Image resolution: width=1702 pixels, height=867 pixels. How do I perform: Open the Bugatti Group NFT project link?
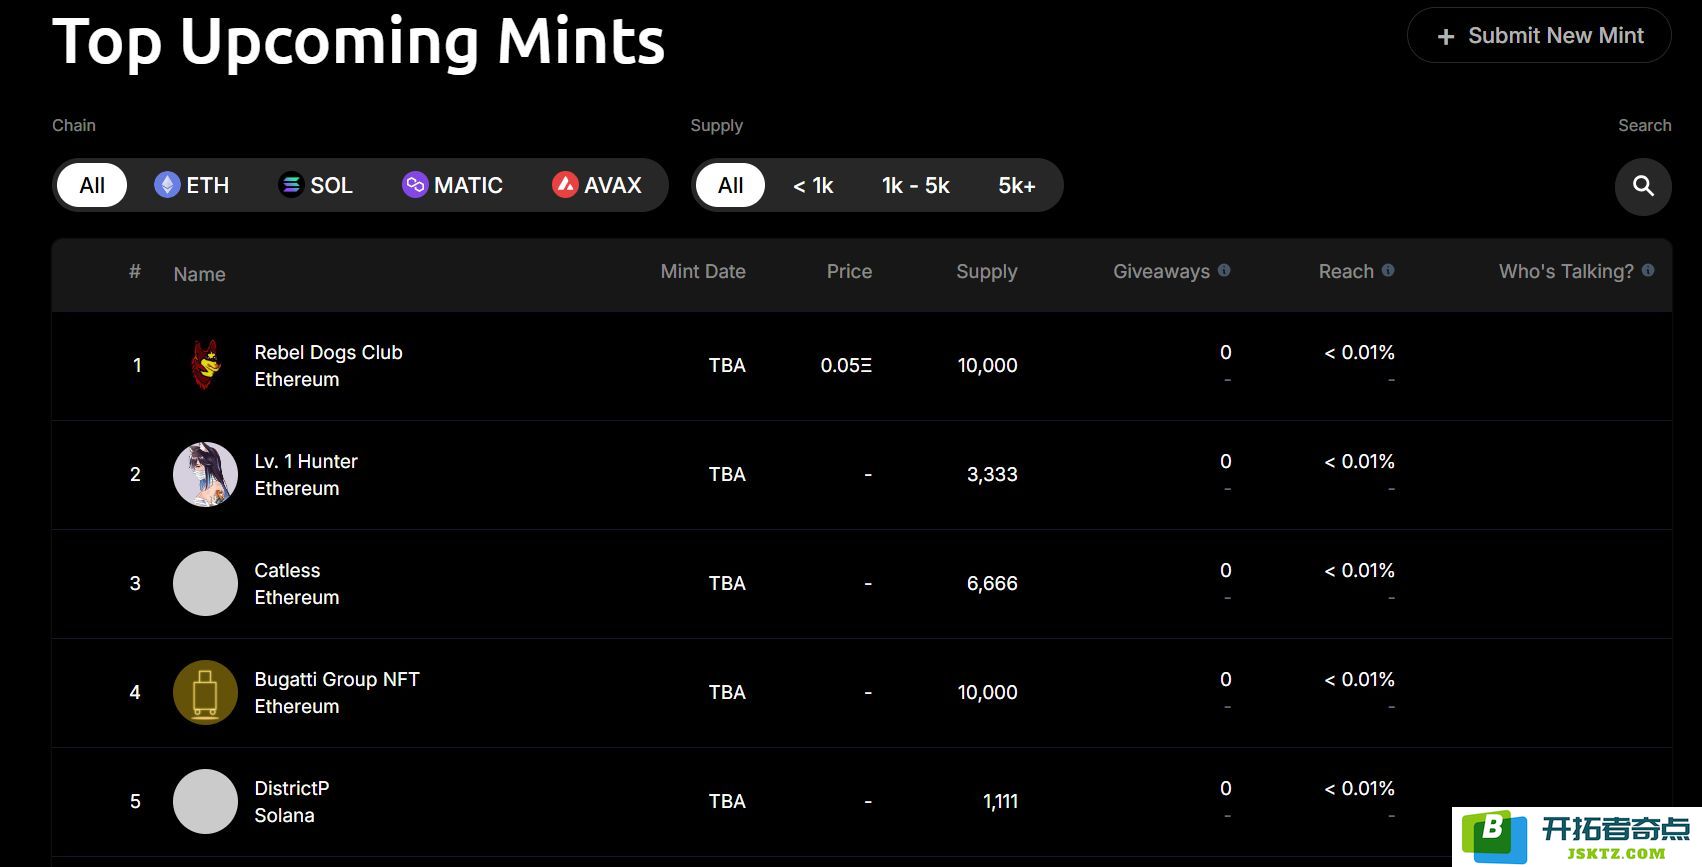337,679
